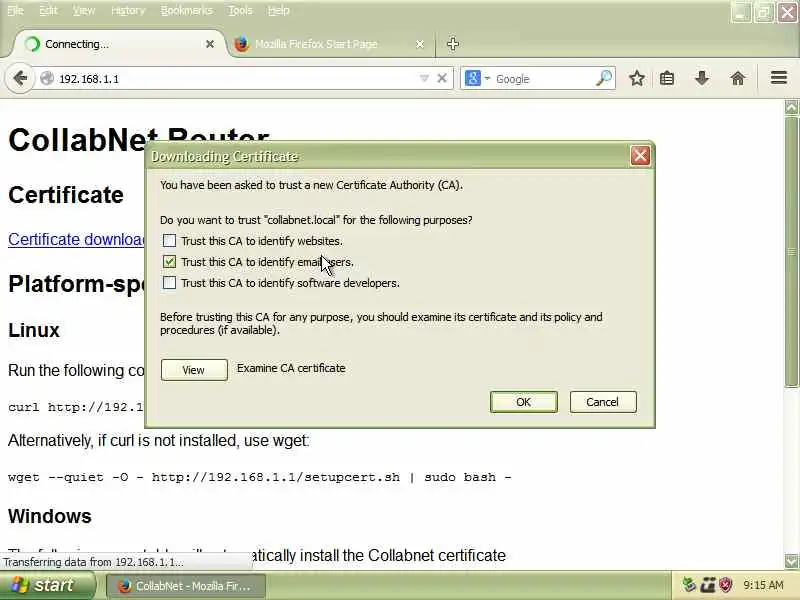Close the Mozilla Firefox Start Page tab

point(420,44)
